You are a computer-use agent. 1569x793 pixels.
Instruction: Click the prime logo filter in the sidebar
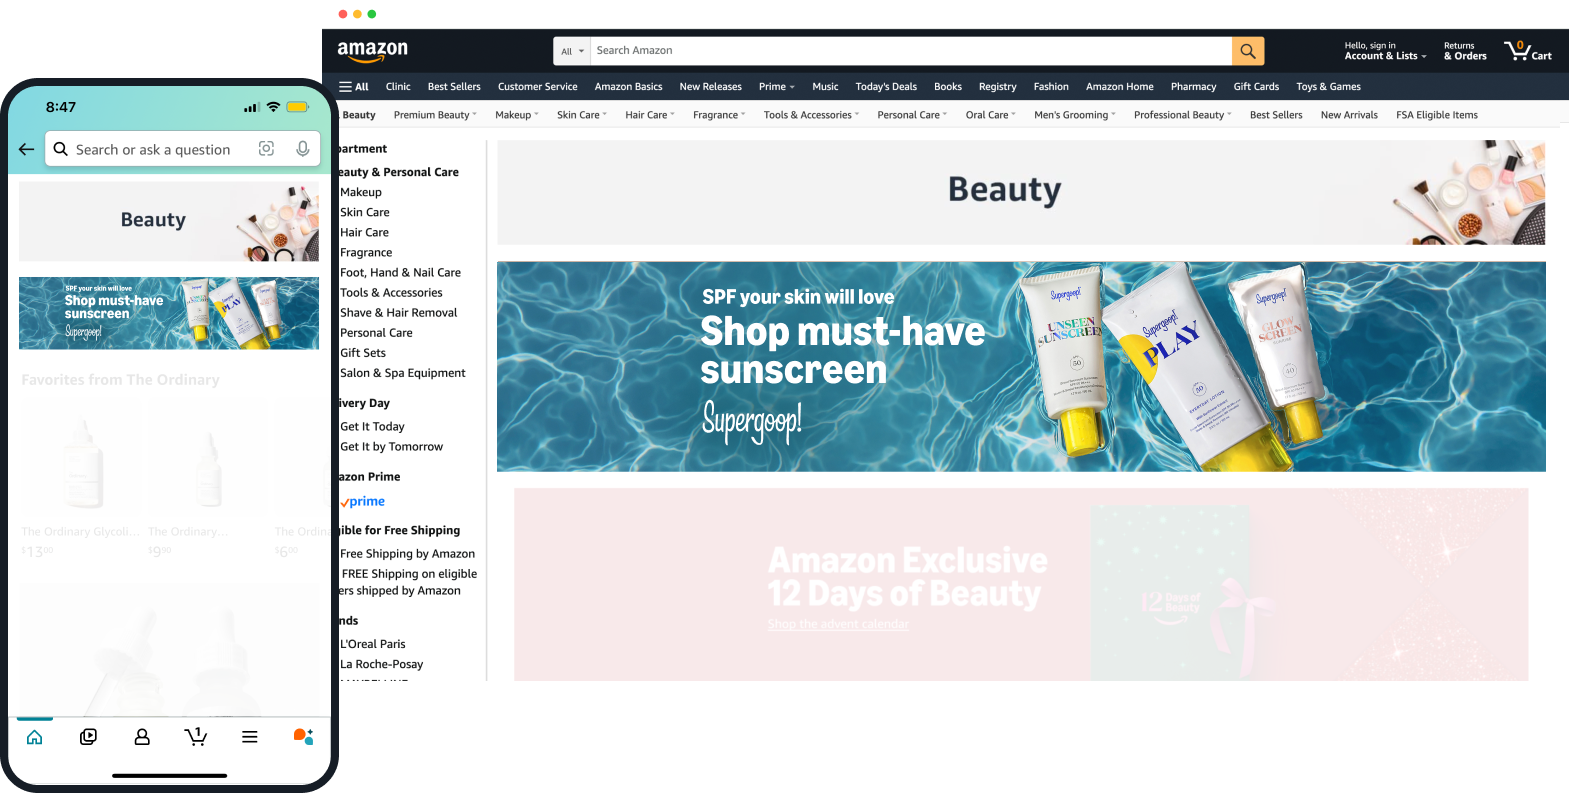[x=363, y=502]
